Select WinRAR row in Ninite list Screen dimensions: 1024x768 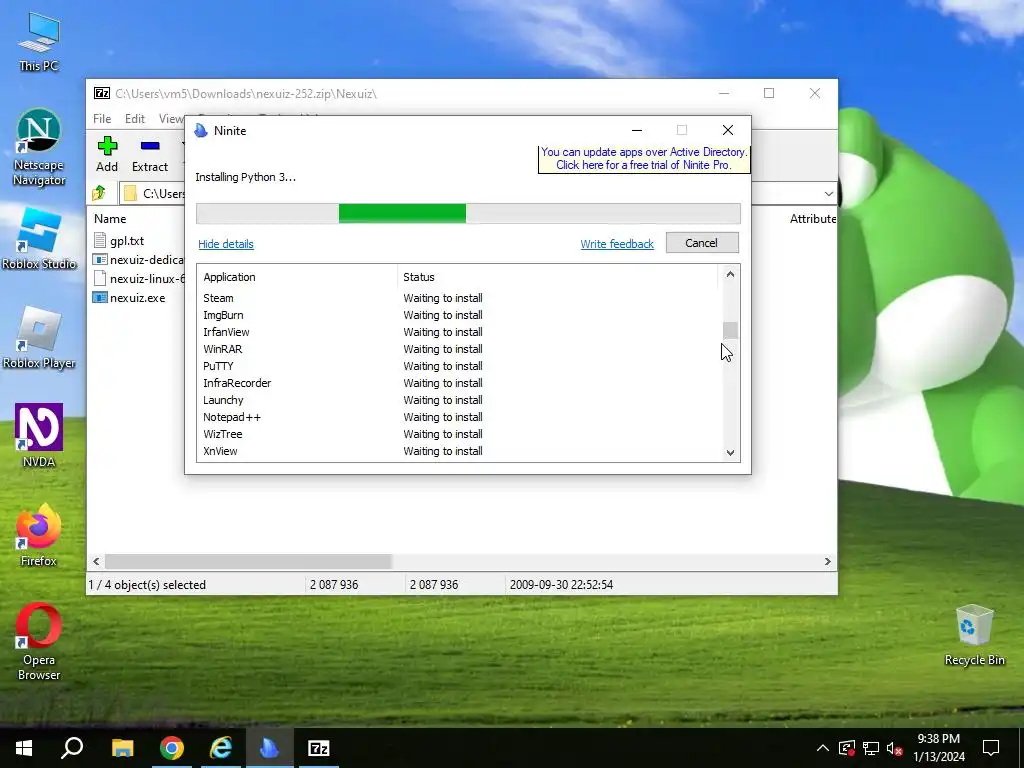point(459,349)
